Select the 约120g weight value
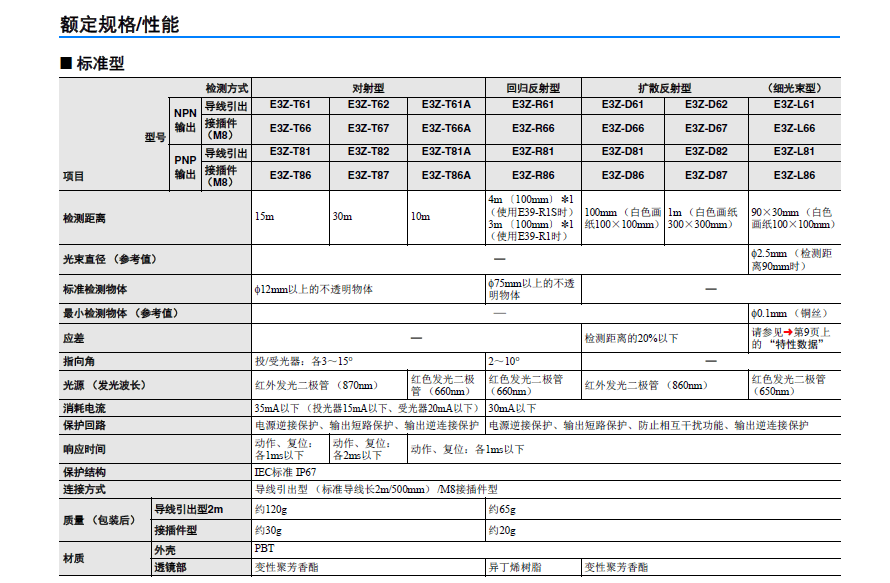Viewport: 890px width, 583px height. 271,509
